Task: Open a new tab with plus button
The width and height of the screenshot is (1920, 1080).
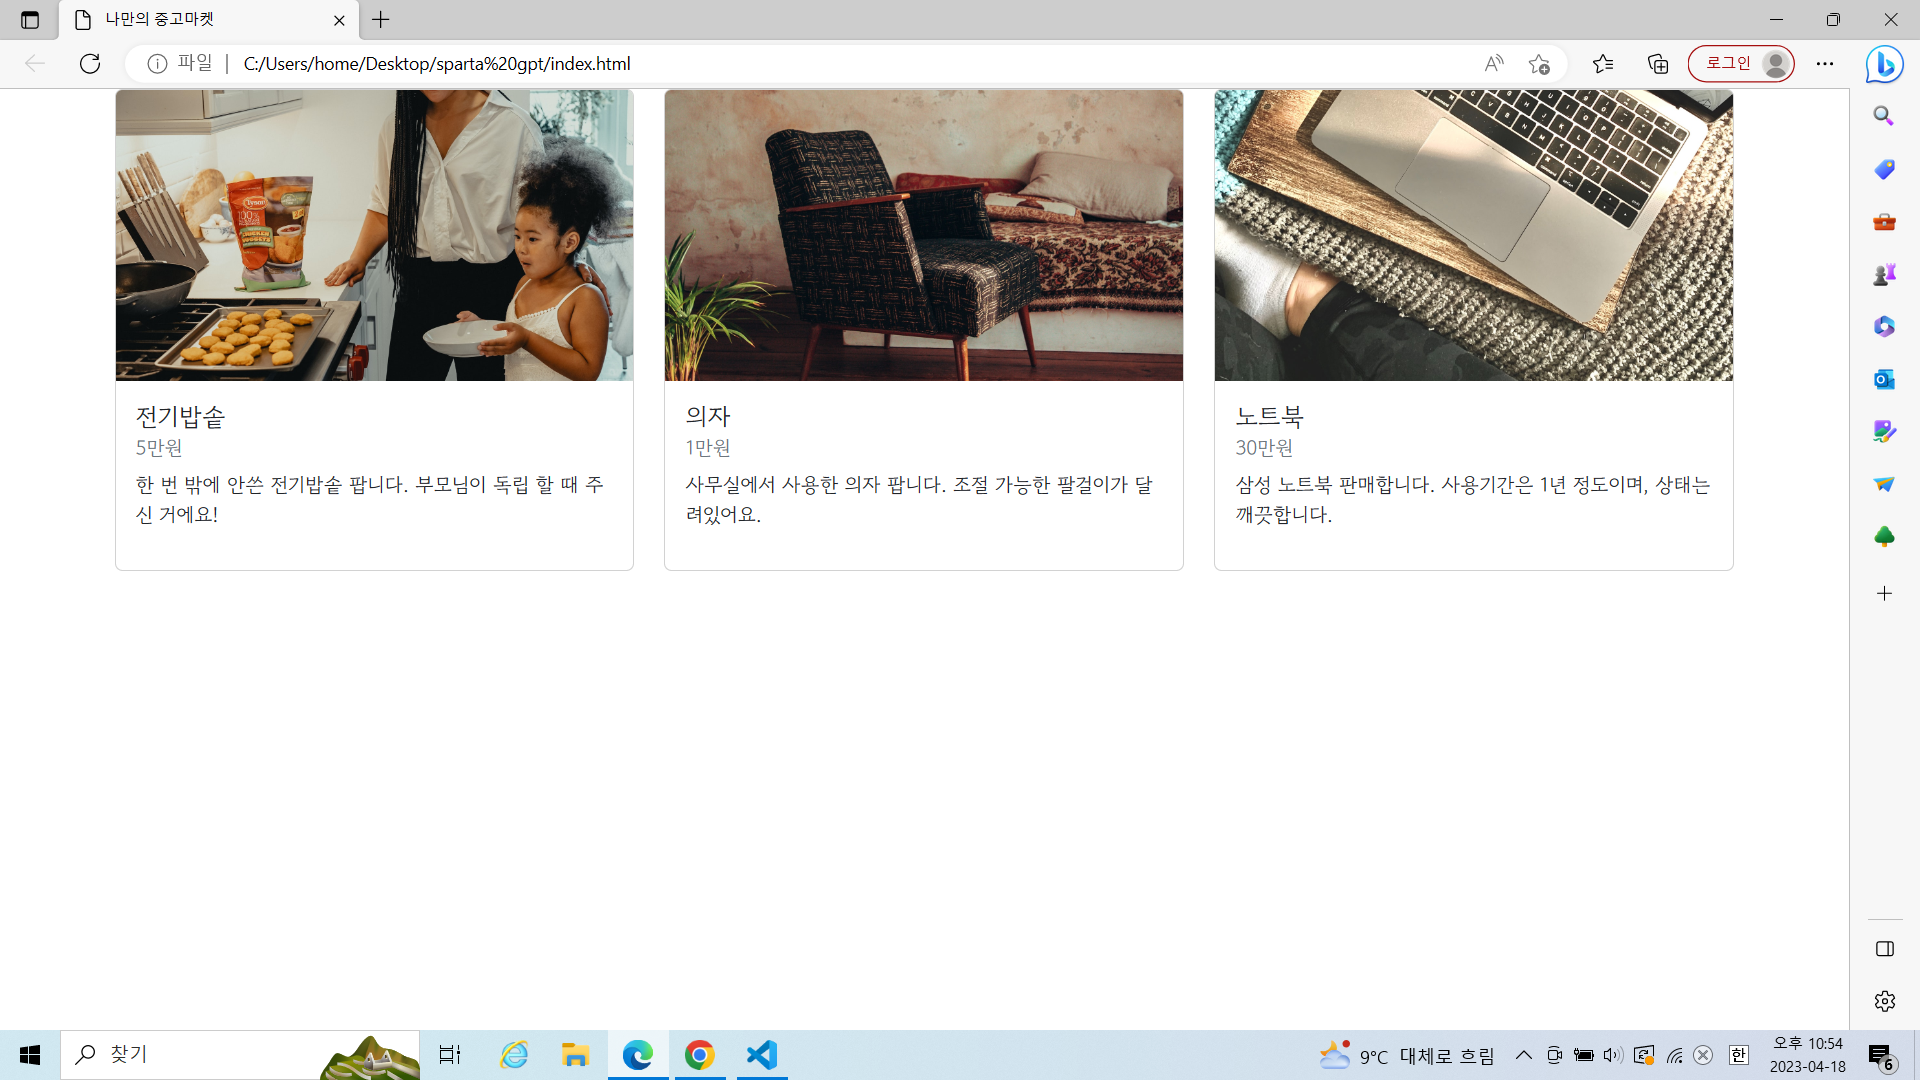Action: (381, 20)
